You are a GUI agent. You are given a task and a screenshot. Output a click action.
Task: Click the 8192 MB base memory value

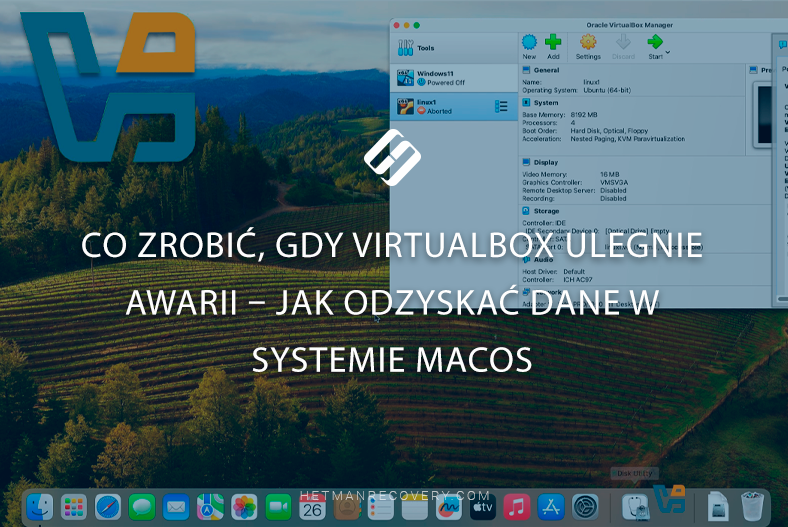(x=584, y=115)
